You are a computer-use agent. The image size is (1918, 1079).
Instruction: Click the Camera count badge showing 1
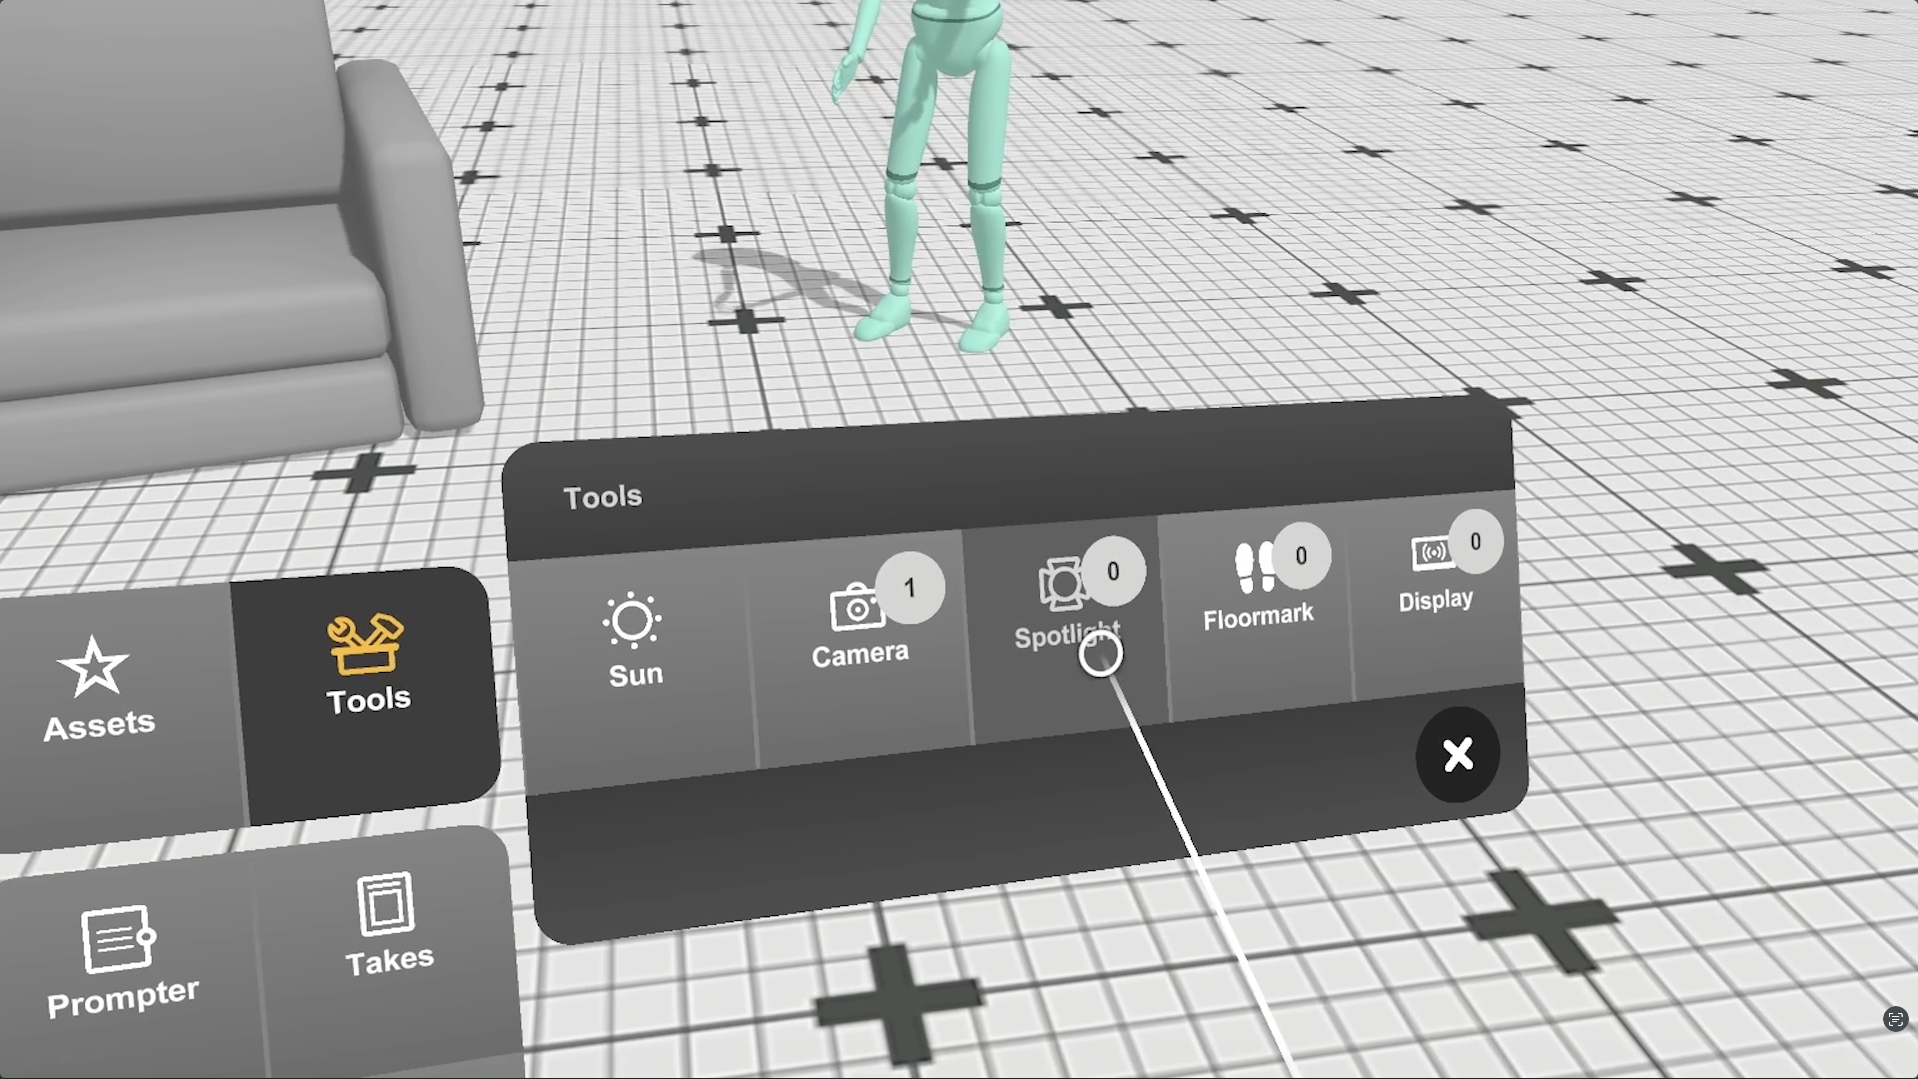pos(909,588)
